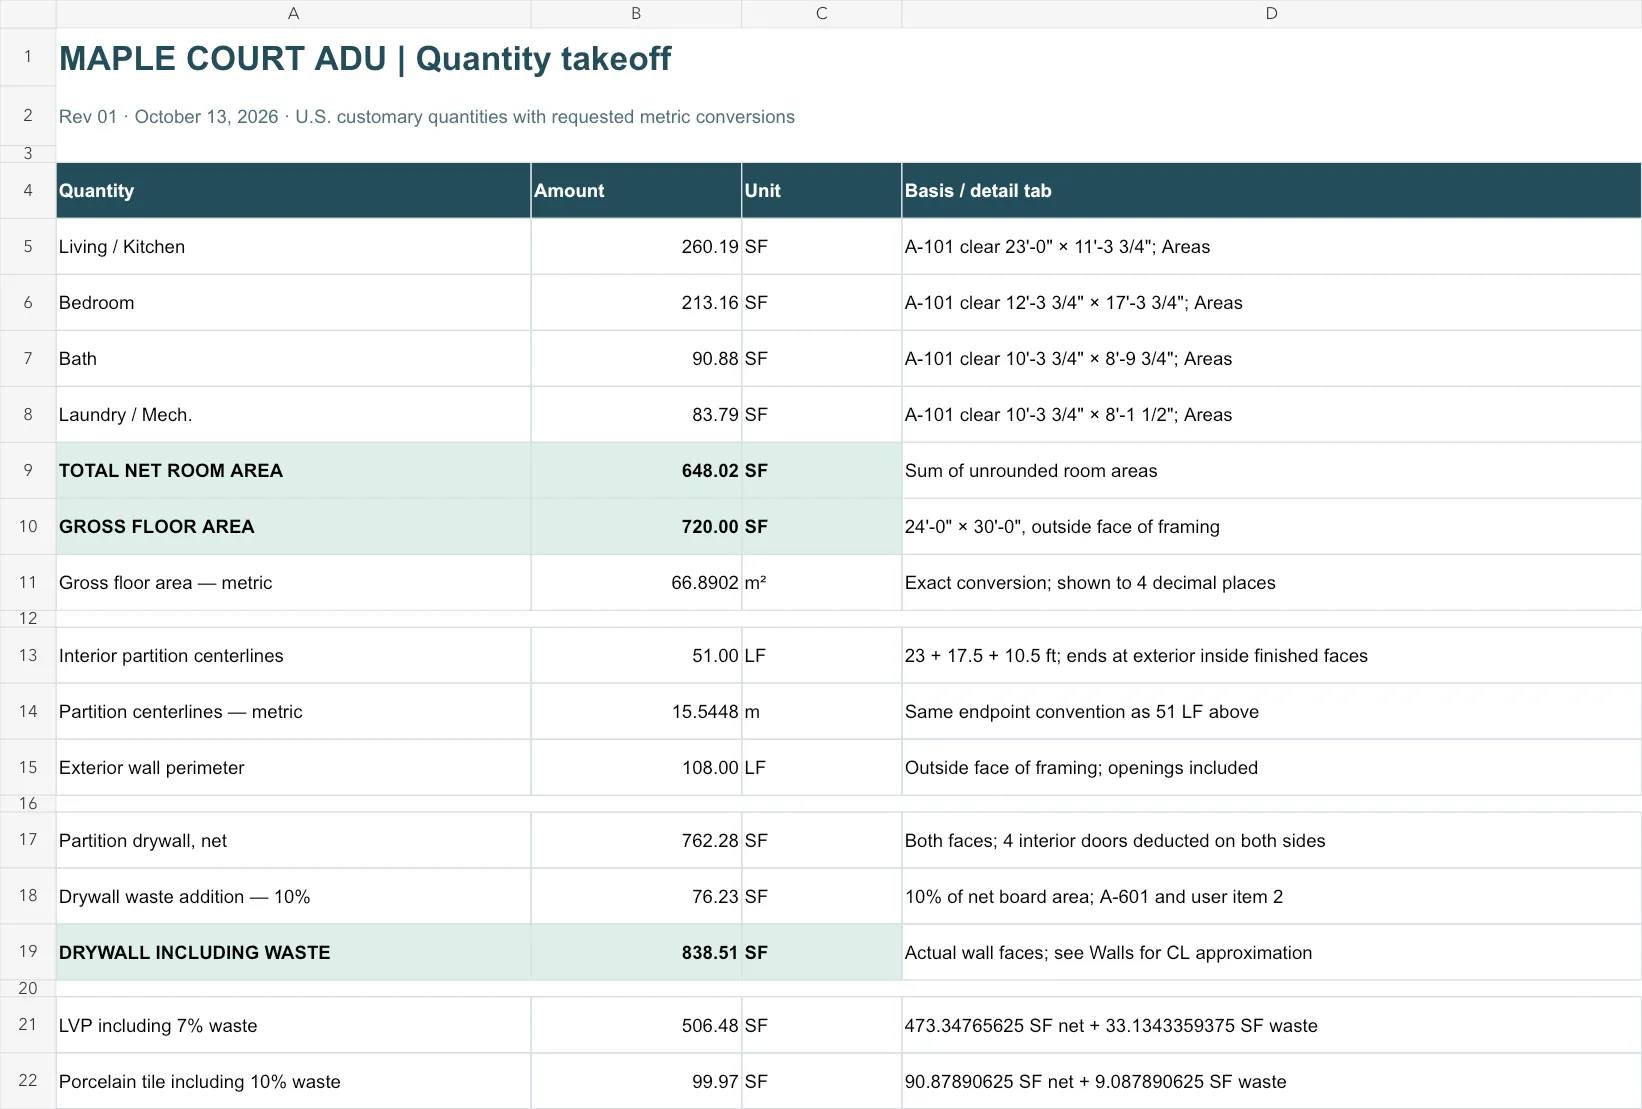The width and height of the screenshot is (1642, 1109).
Task: Click the 'Sum of unrounded room areas' cell
Action: click(1272, 471)
